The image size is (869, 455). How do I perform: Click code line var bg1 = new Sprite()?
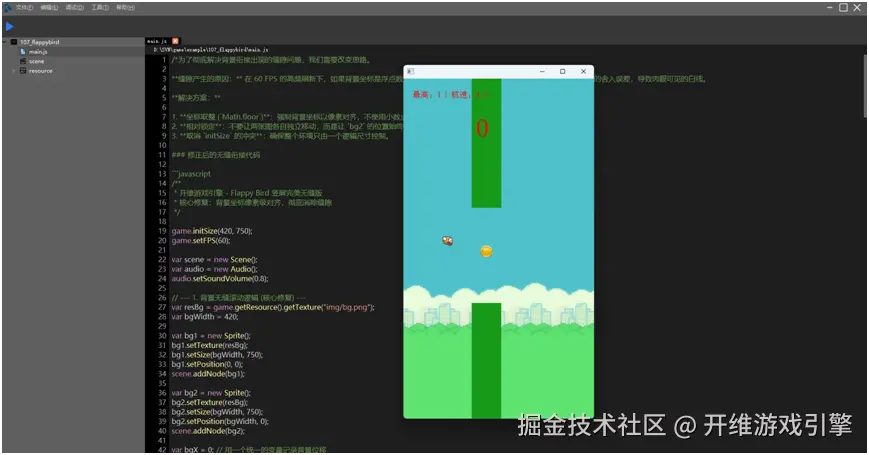point(211,335)
